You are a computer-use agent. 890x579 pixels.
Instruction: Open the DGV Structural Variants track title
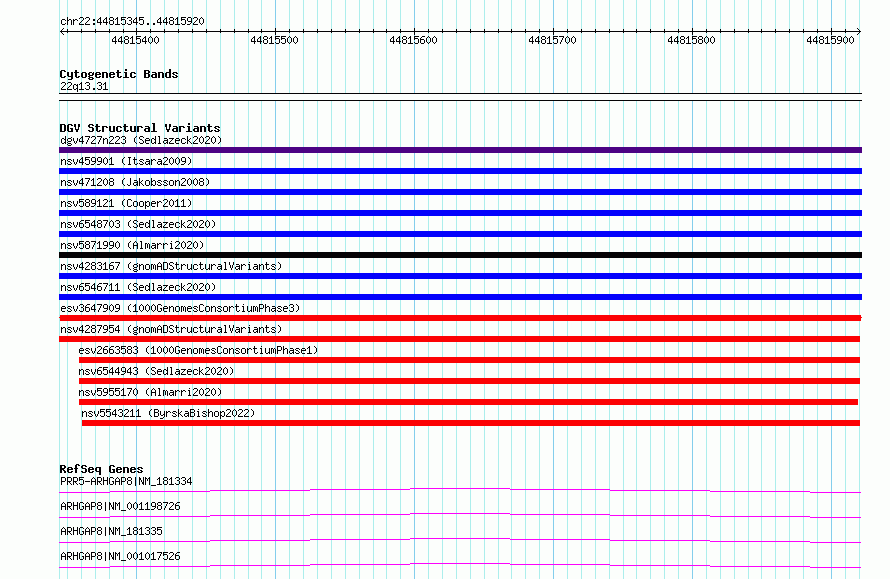140,128
